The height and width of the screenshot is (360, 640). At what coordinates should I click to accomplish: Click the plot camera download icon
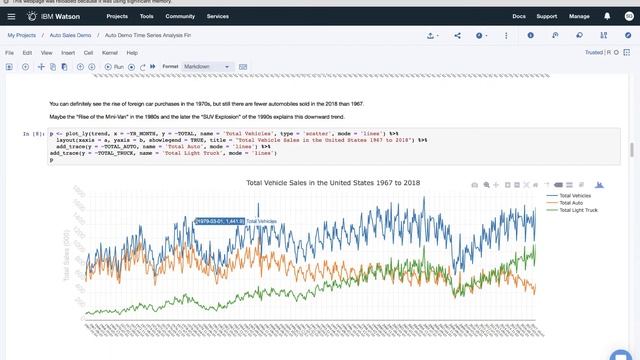pyautogui.click(x=475, y=185)
